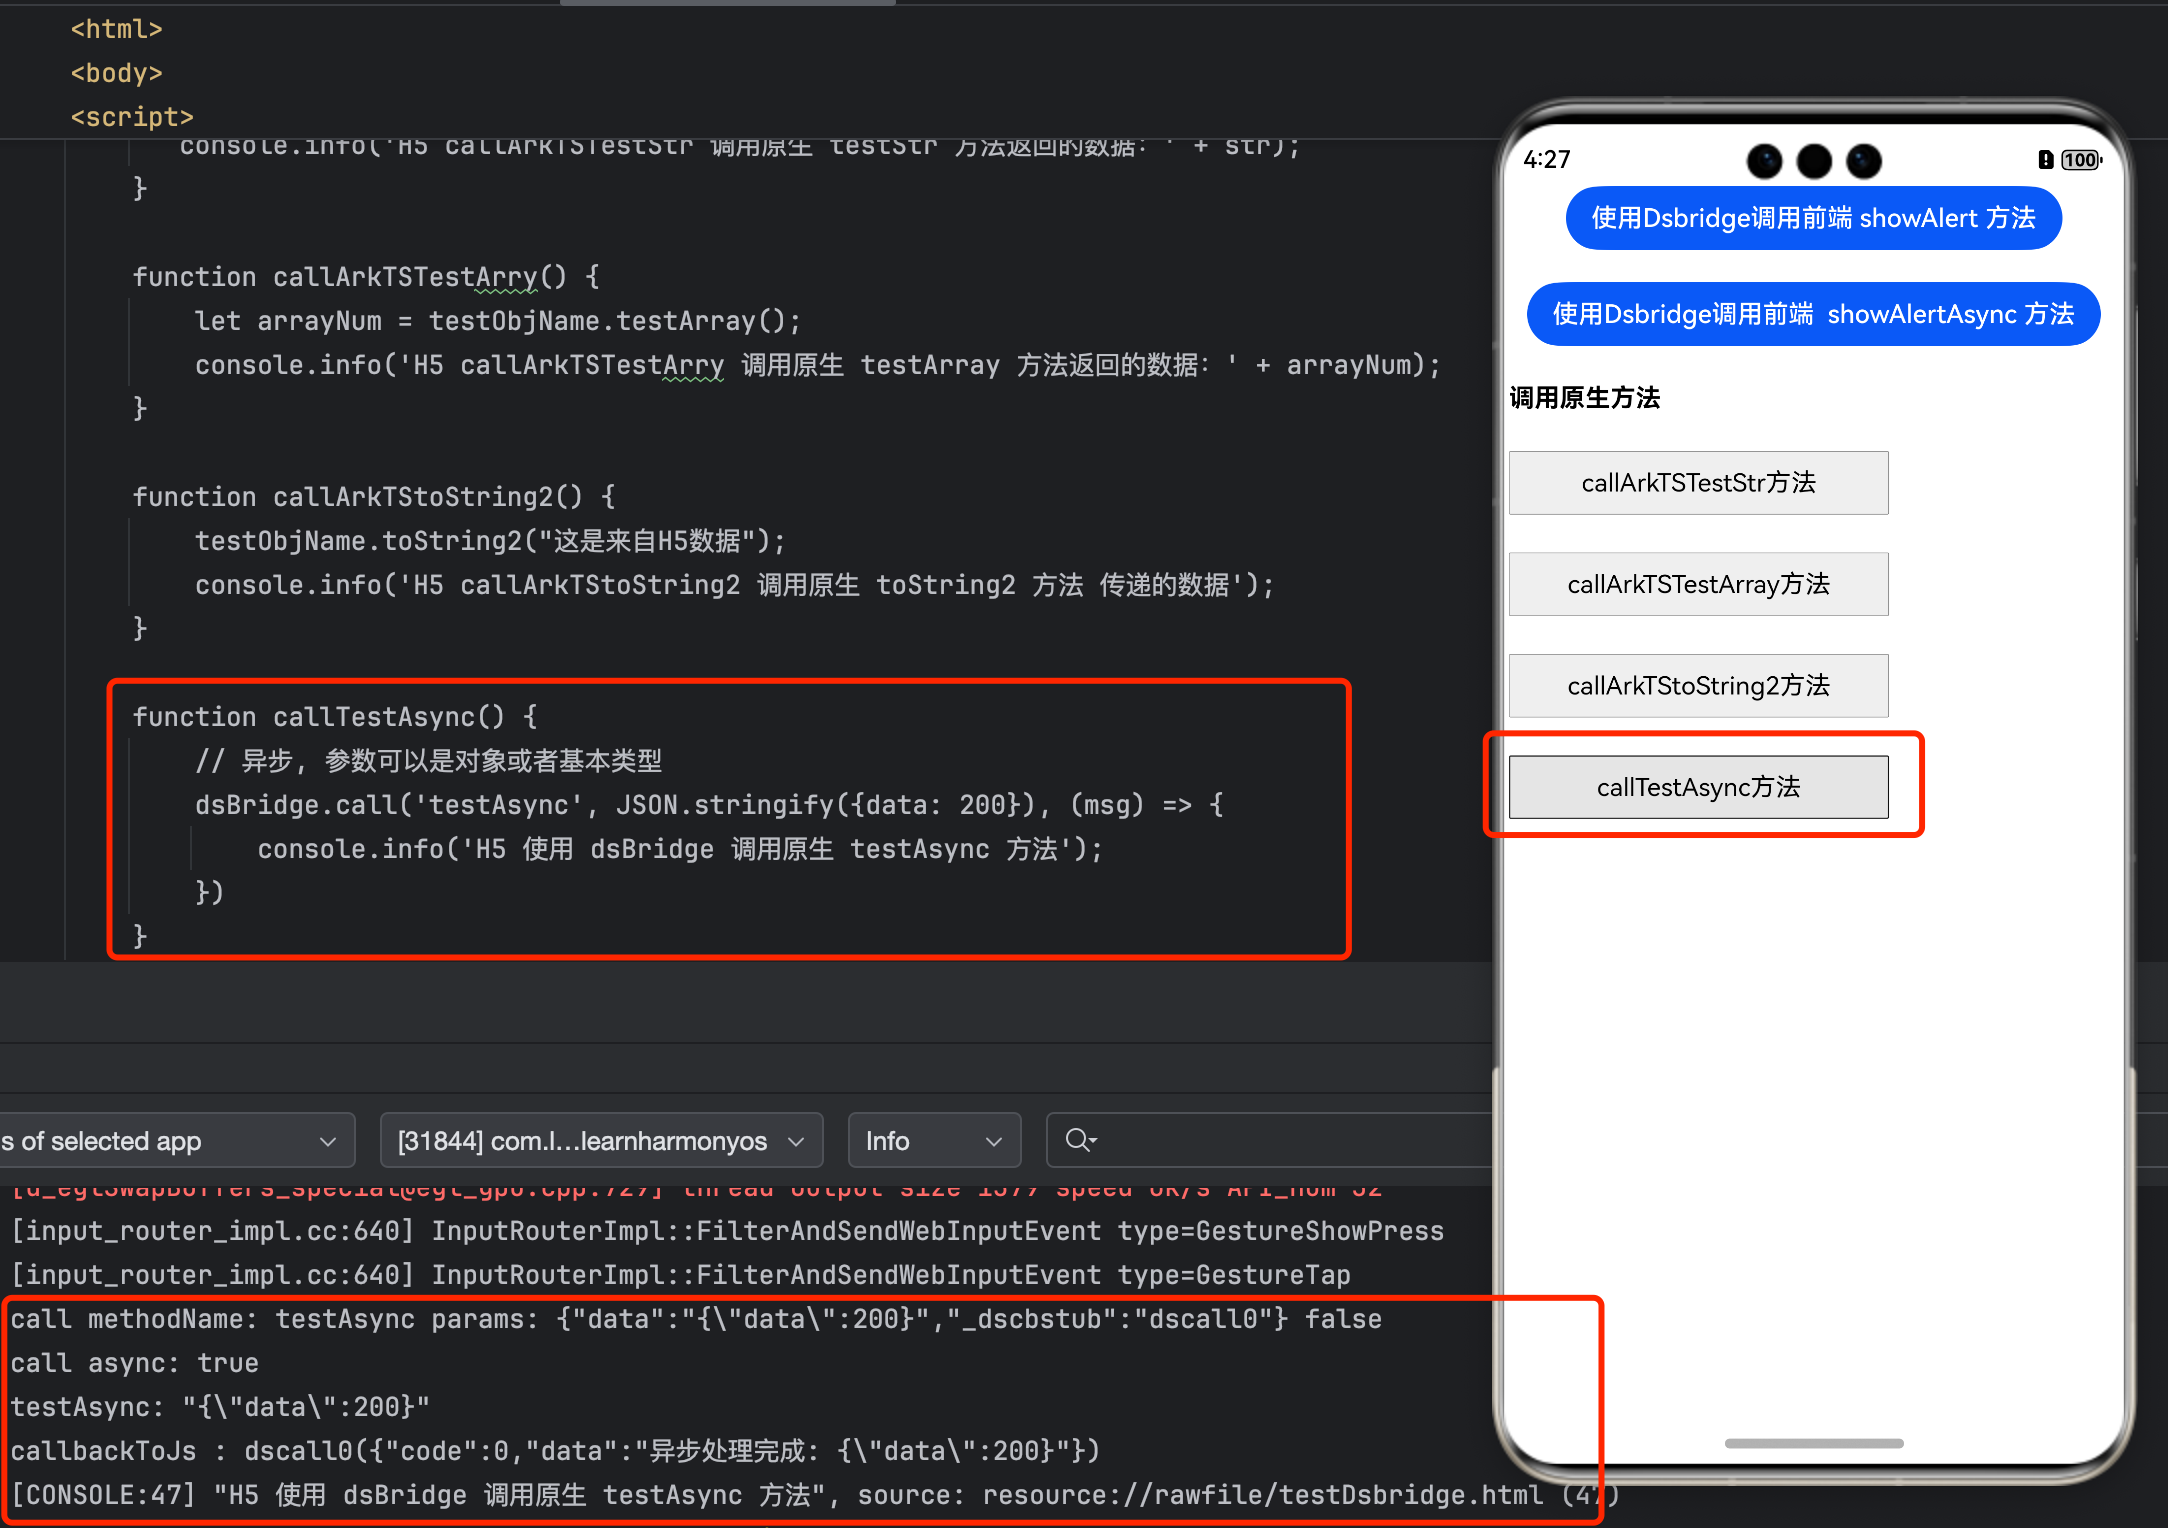Click the 'call methodName: testAsync' log line
Viewport: 2168px width, 1528px height.
pyautogui.click(x=696, y=1319)
